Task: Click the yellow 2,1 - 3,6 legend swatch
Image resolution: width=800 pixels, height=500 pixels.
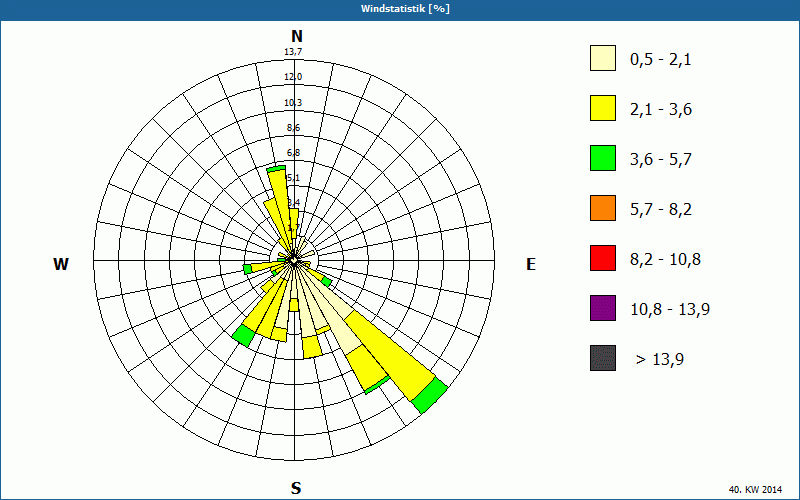Action: click(603, 108)
